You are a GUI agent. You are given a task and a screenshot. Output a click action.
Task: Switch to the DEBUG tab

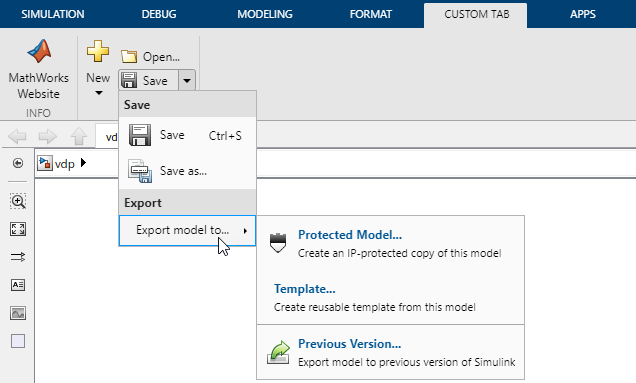[159, 14]
